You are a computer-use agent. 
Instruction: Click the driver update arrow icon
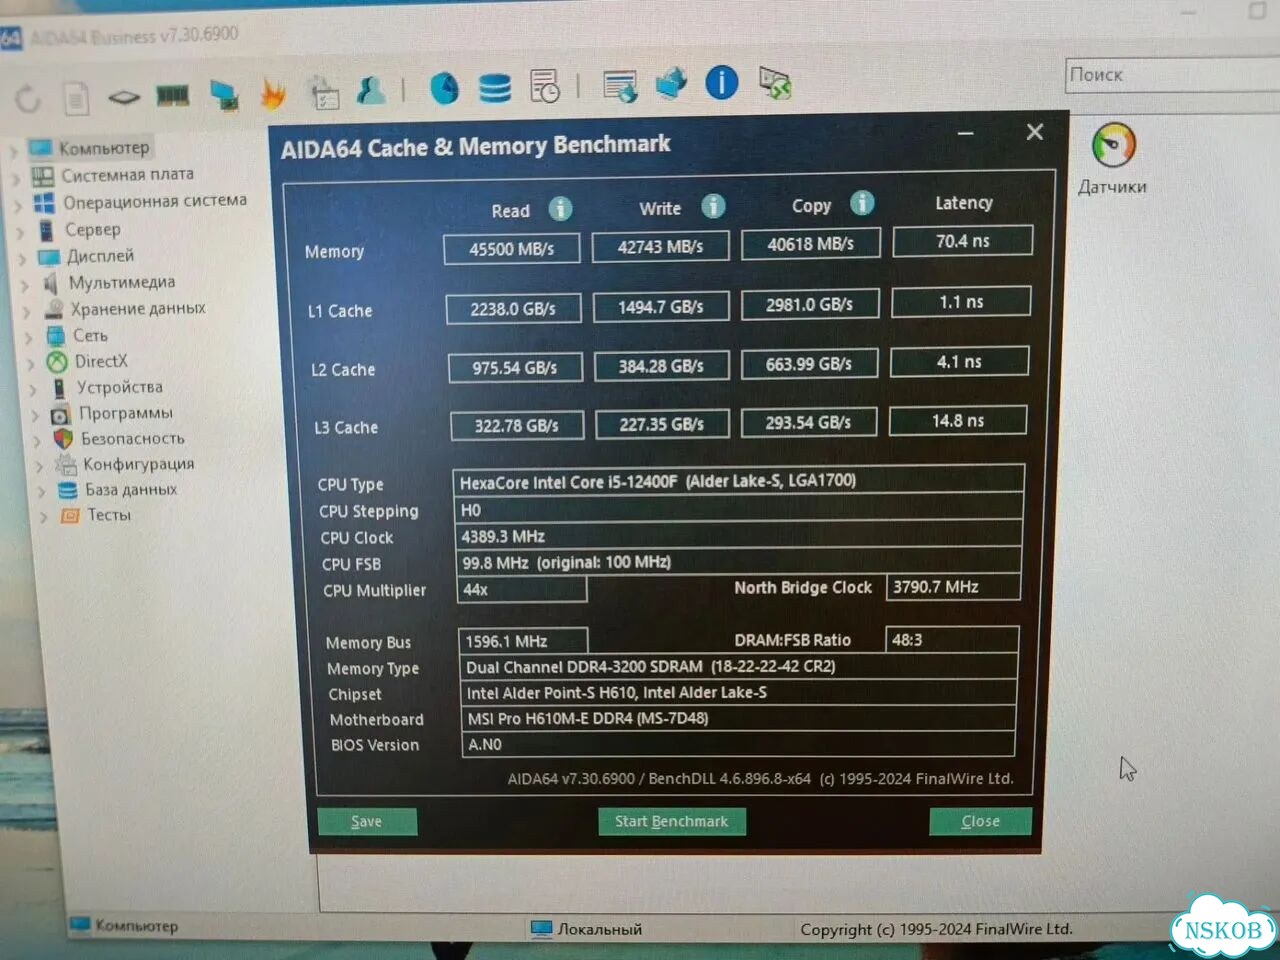[671, 84]
